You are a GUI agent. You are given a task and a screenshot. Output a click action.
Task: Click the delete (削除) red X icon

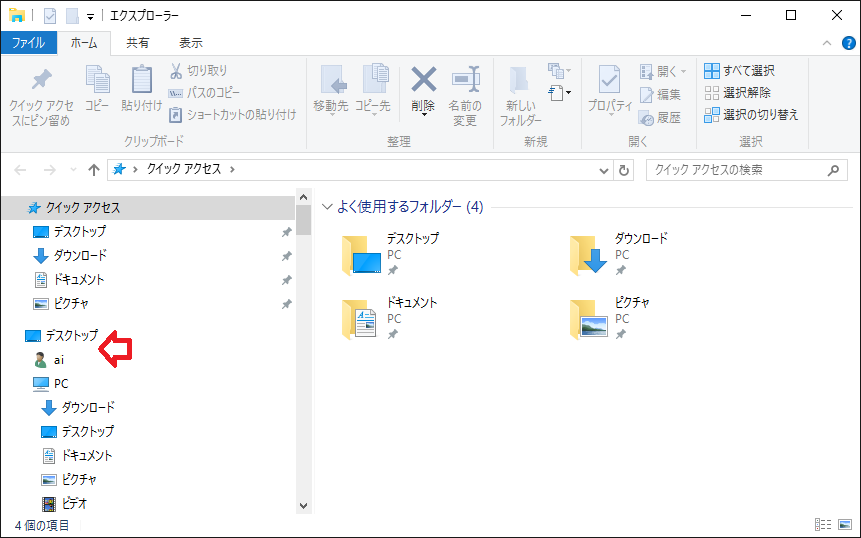pos(424,80)
